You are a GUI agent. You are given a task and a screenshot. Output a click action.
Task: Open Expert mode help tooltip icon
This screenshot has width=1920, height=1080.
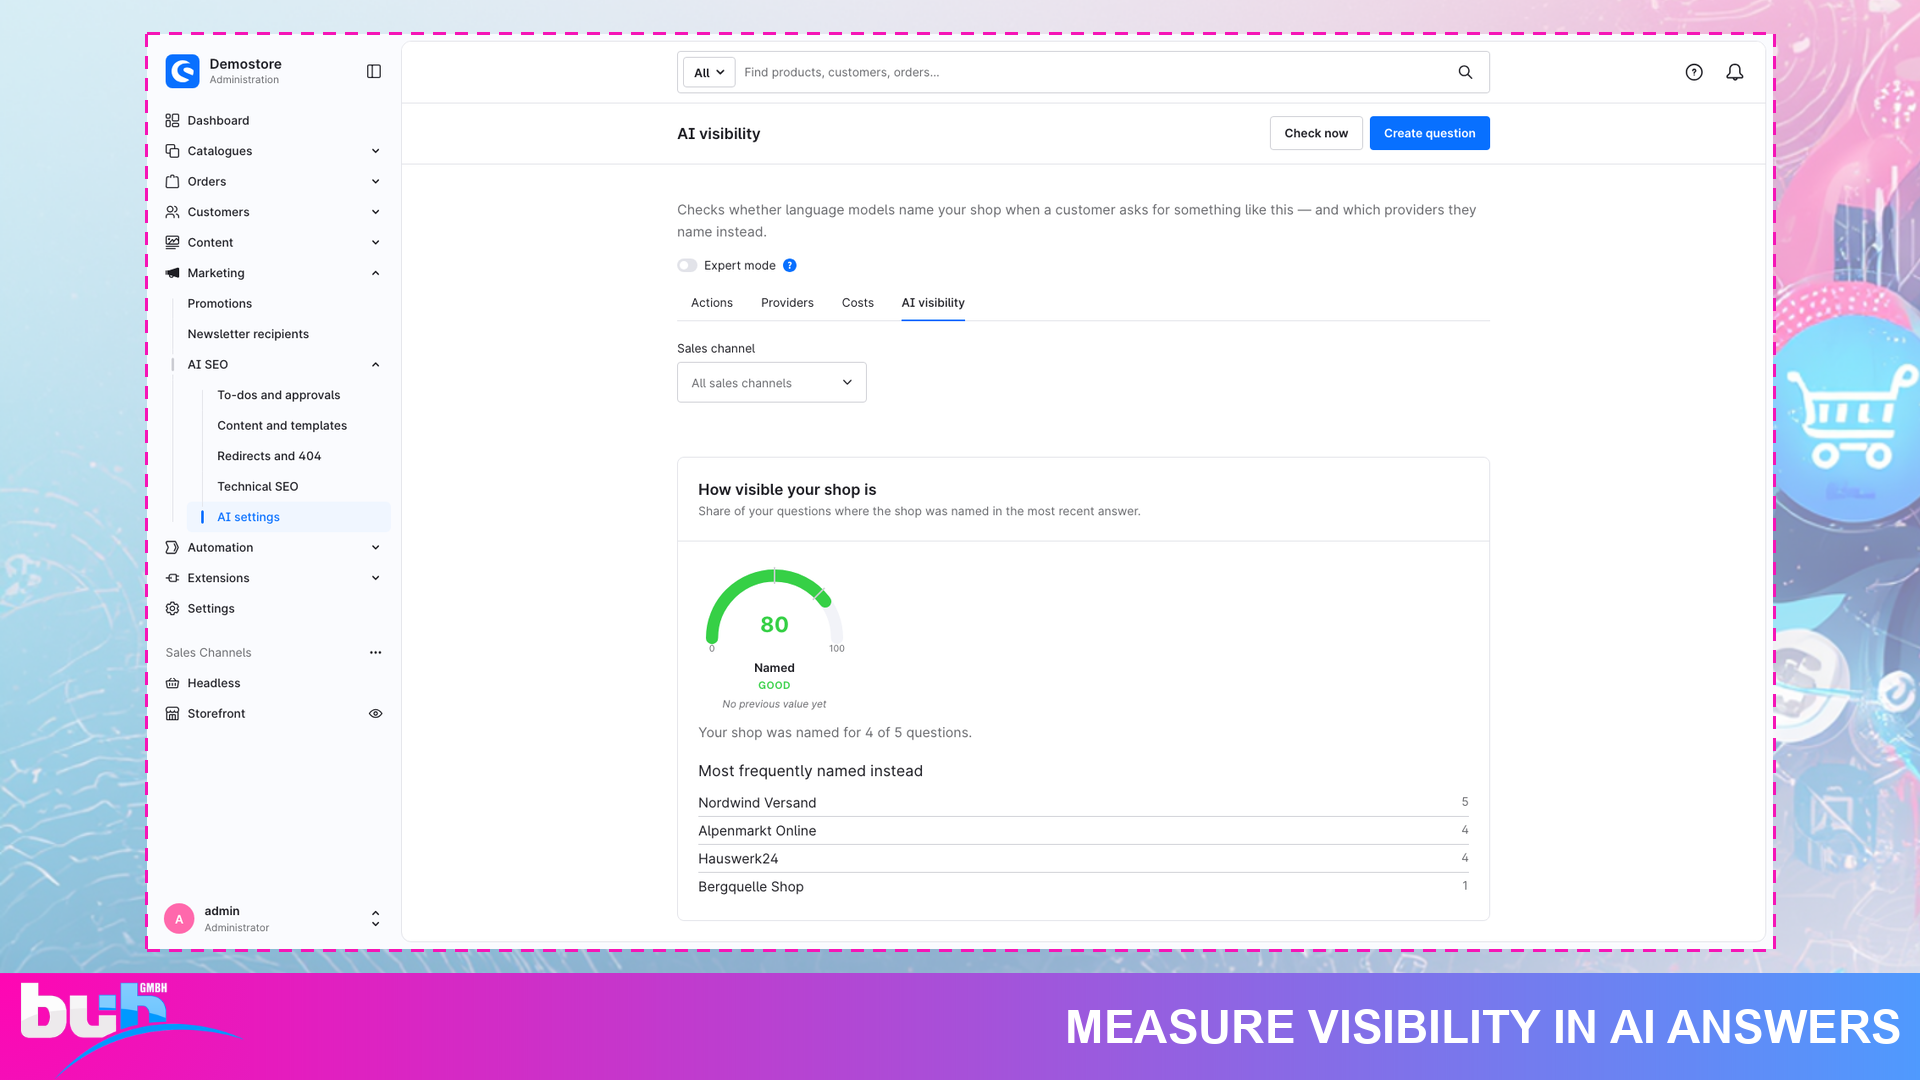[x=790, y=265]
